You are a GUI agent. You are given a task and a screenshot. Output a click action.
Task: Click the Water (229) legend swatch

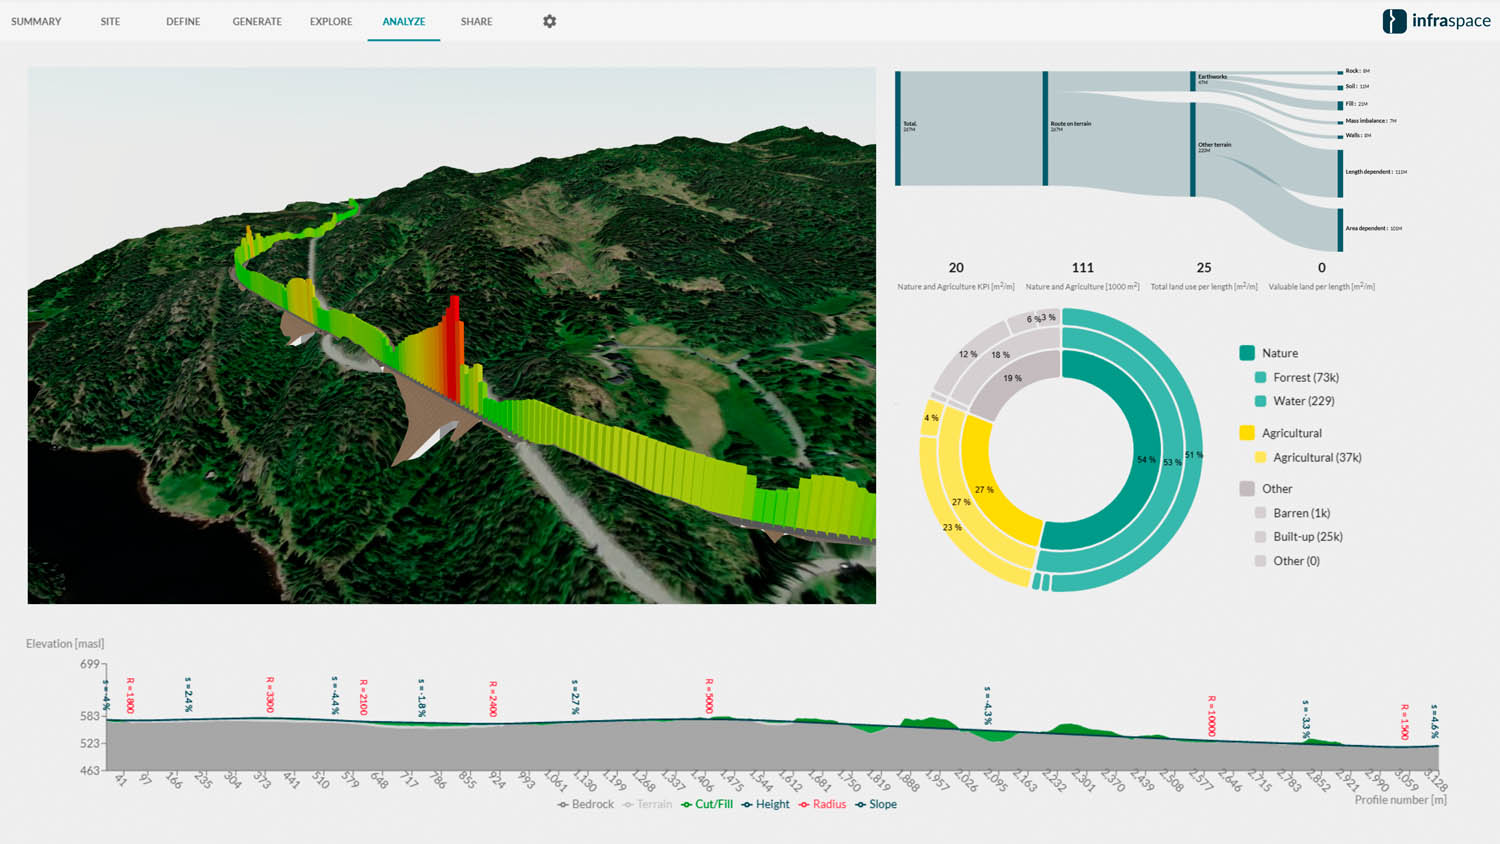1260,401
